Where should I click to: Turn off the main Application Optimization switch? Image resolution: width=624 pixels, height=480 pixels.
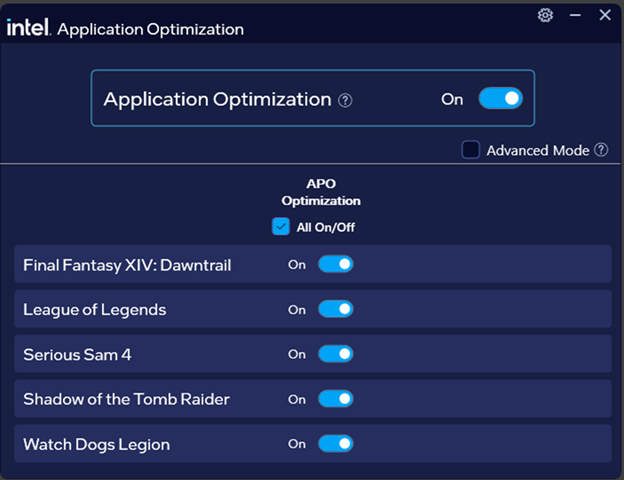[501, 98]
